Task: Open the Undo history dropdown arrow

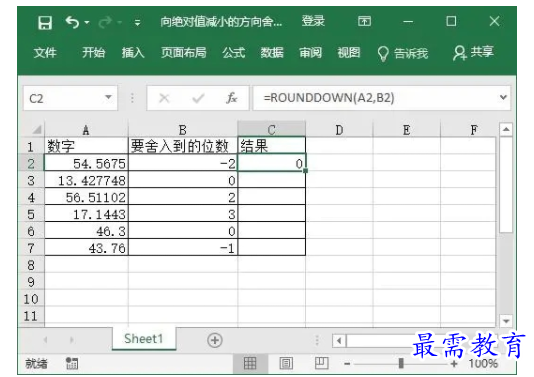Action: (87, 22)
